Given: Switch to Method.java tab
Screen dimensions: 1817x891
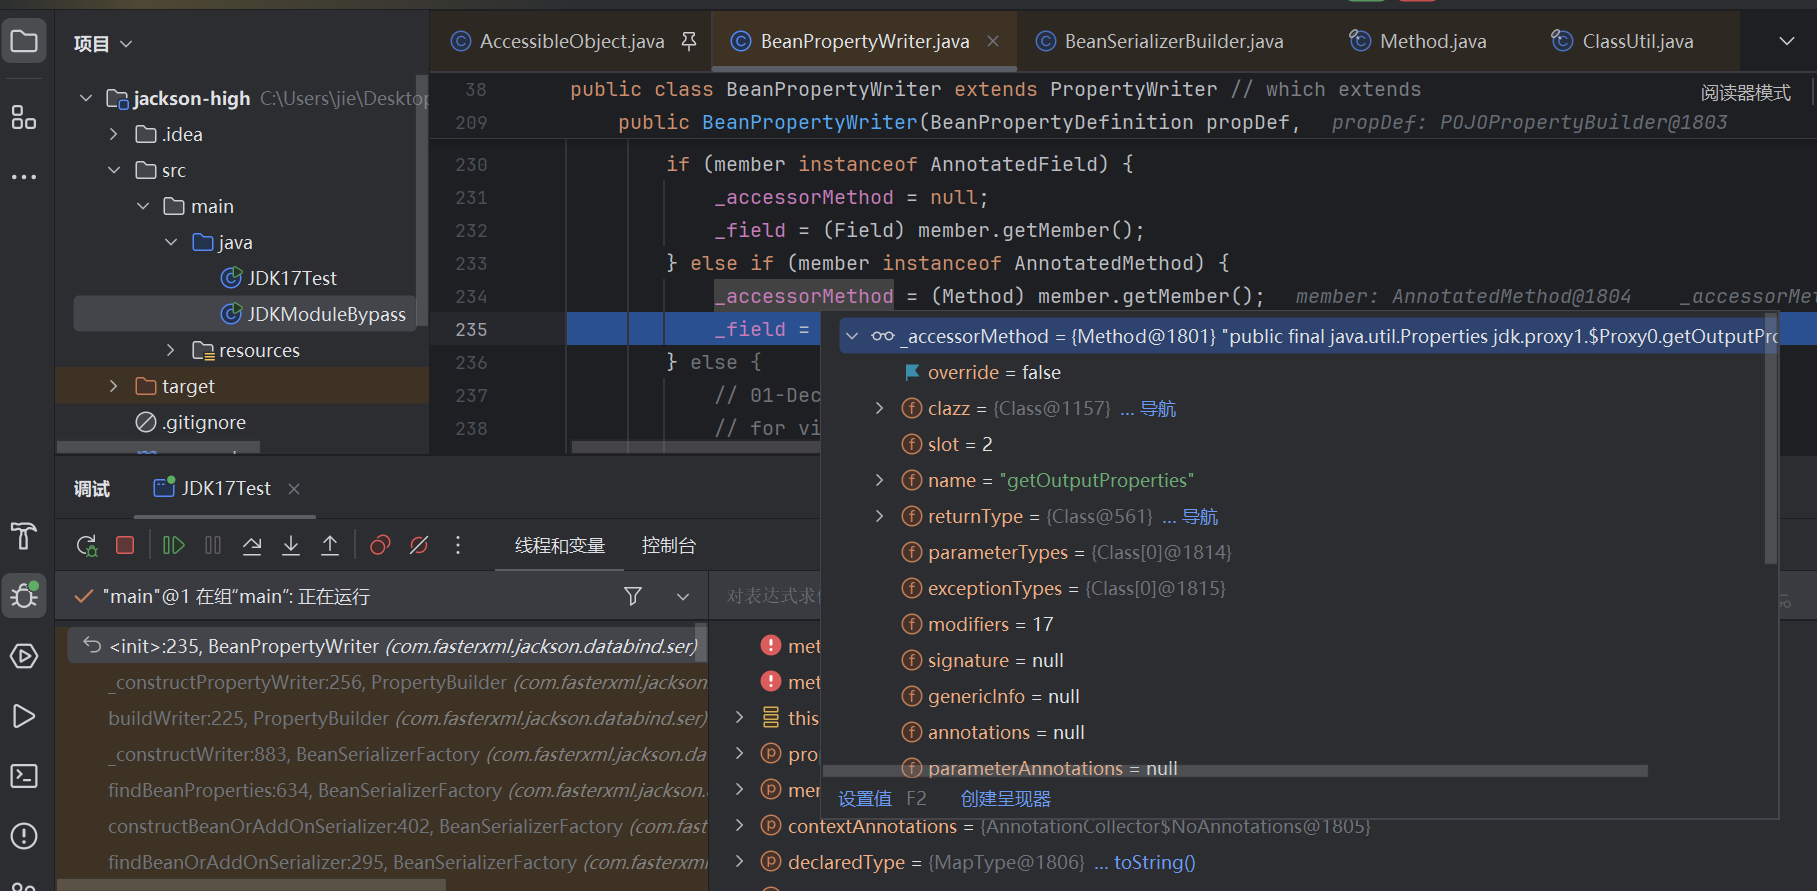Looking at the screenshot, I should click(x=1418, y=41).
